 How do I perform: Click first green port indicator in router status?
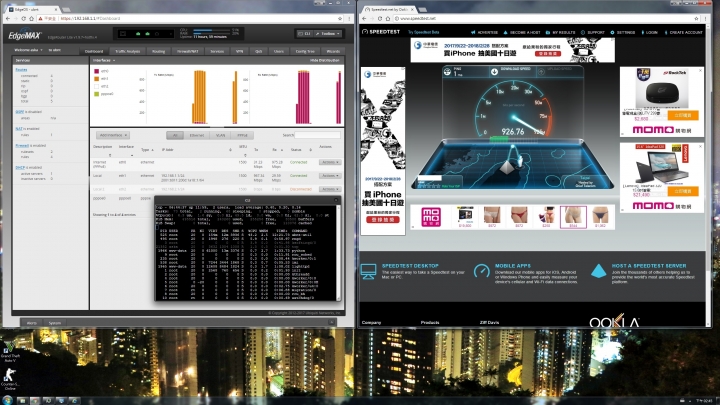pos(138,34)
